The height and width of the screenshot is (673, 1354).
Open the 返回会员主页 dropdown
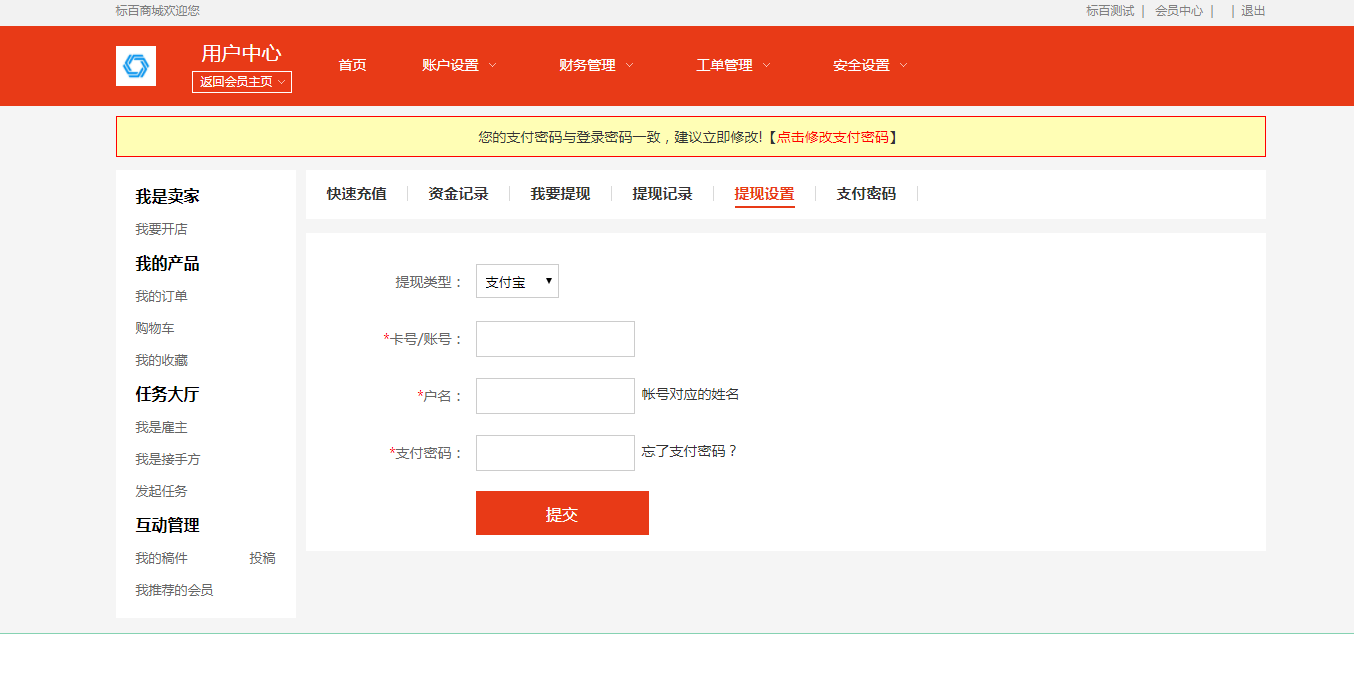coord(242,82)
